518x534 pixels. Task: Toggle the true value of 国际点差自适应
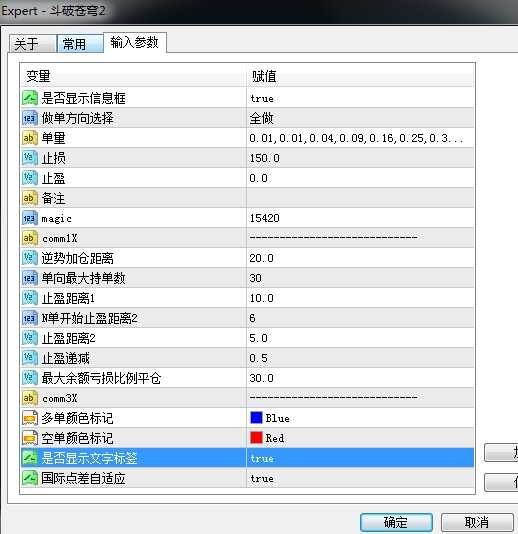click(360, 478)
